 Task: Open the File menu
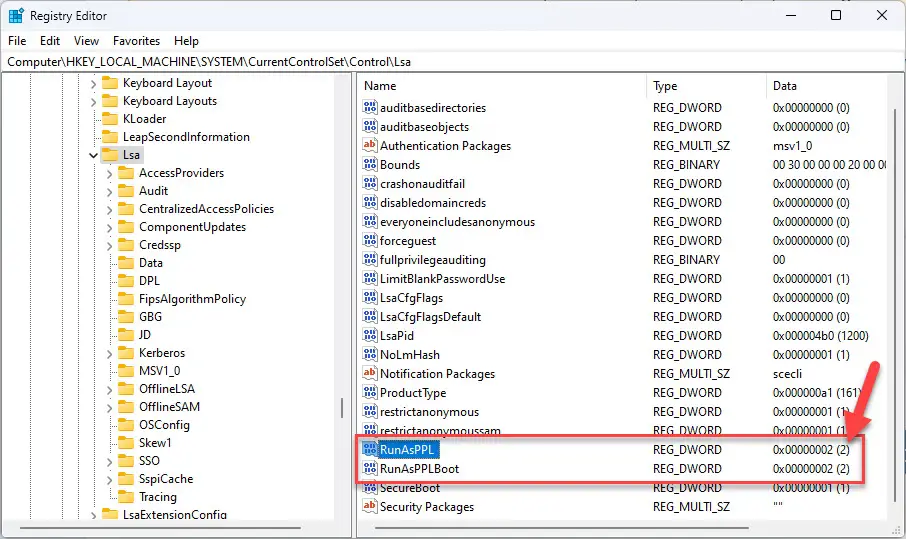click(17, 40)
